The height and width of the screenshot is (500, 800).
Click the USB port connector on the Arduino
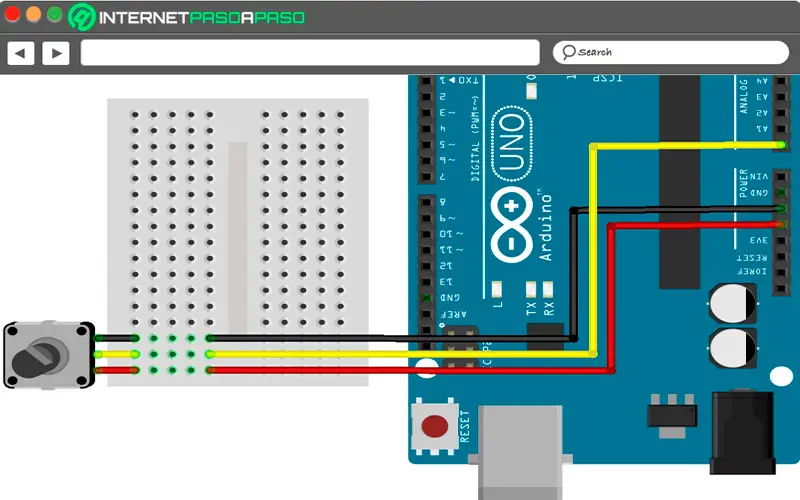click(520, 452)
